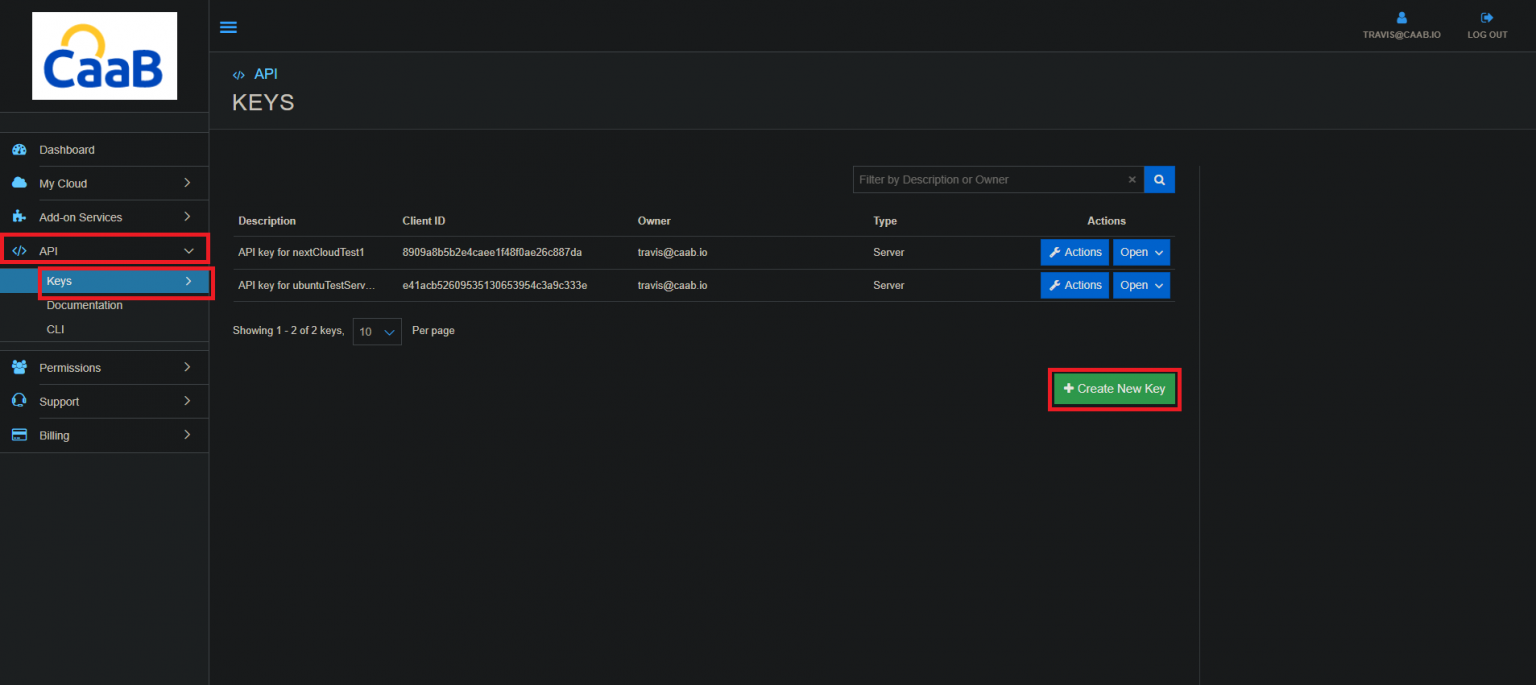Expand the Open dropdown for nextCloudTest1 key
1536x685 pixels.
pos(1140,252)
